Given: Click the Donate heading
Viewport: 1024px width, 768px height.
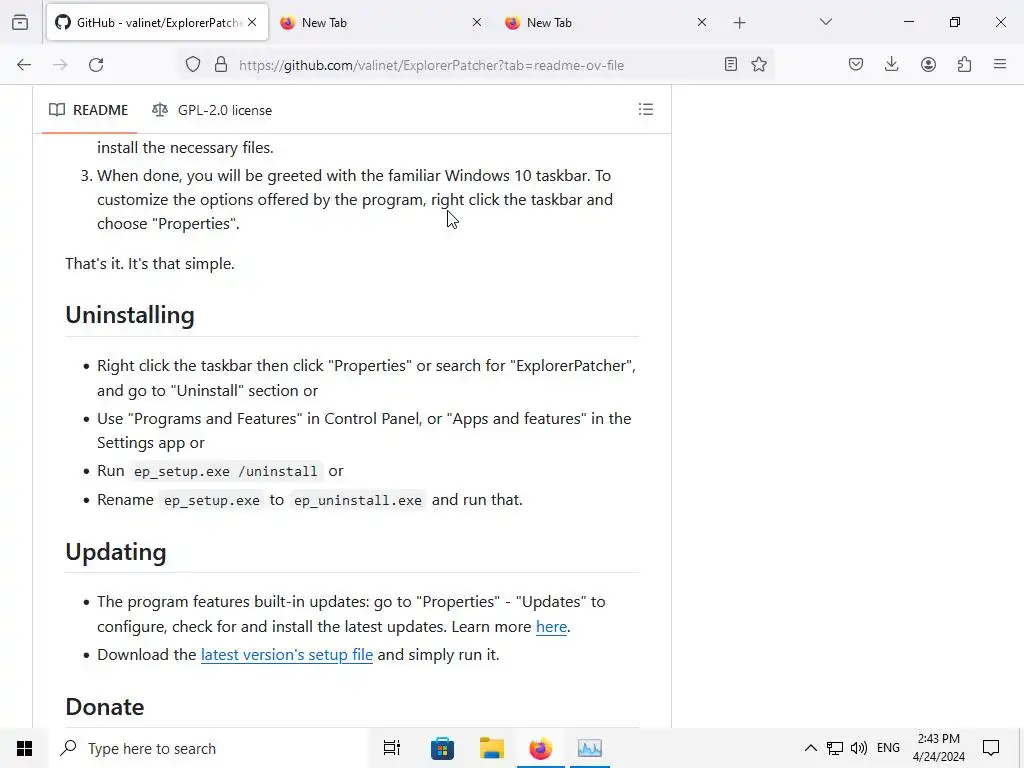Looking at the screenshot, I should coord(104,707).
